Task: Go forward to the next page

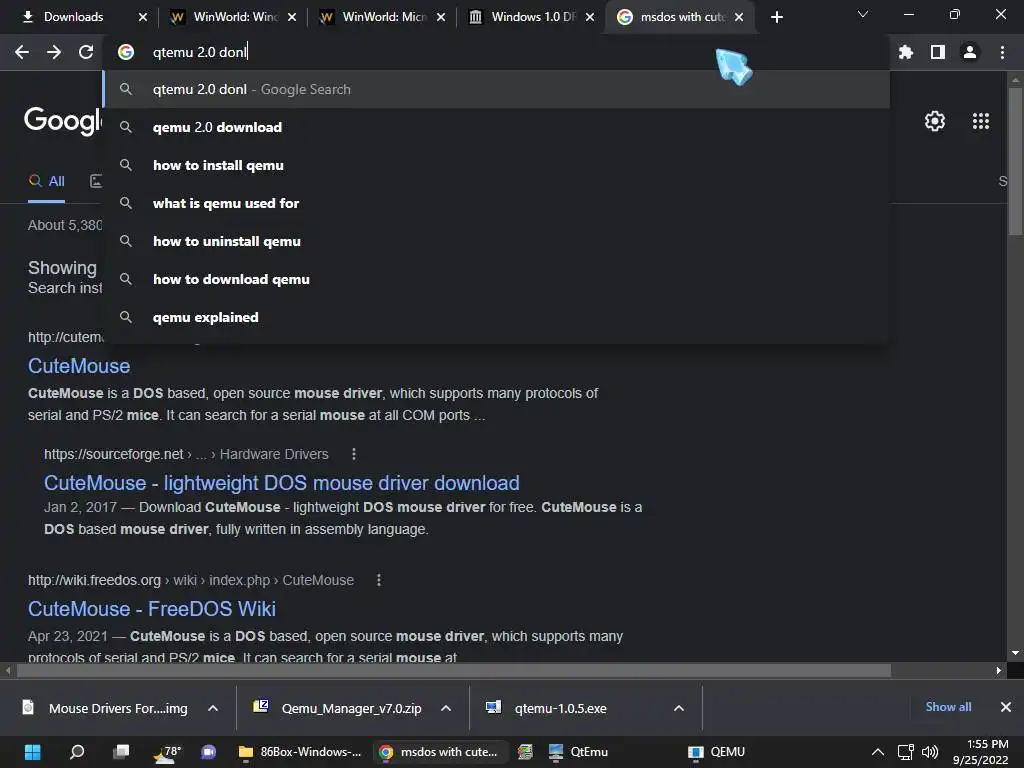Action: point(54,52)
